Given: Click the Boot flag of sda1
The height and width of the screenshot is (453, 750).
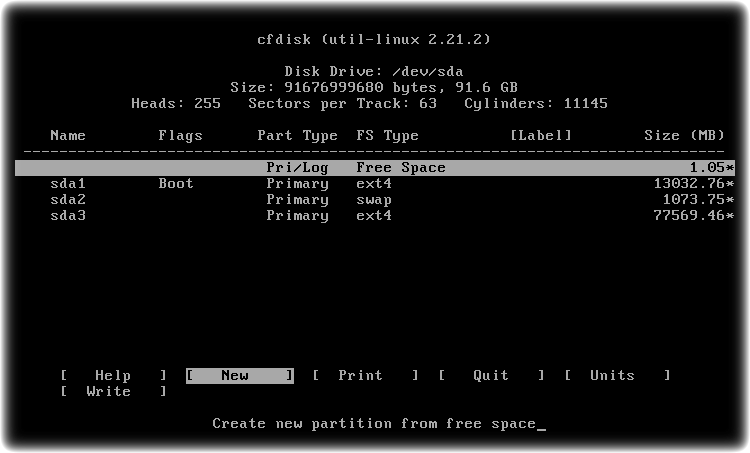Looking at the screenshot, I should 176,184.
